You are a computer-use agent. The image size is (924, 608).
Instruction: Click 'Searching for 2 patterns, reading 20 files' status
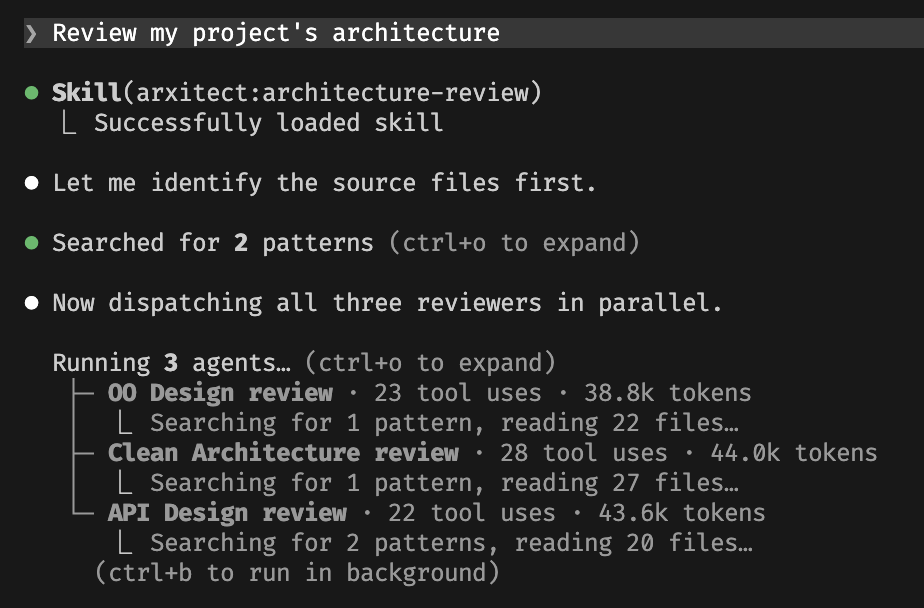click(x=451, y=543)
